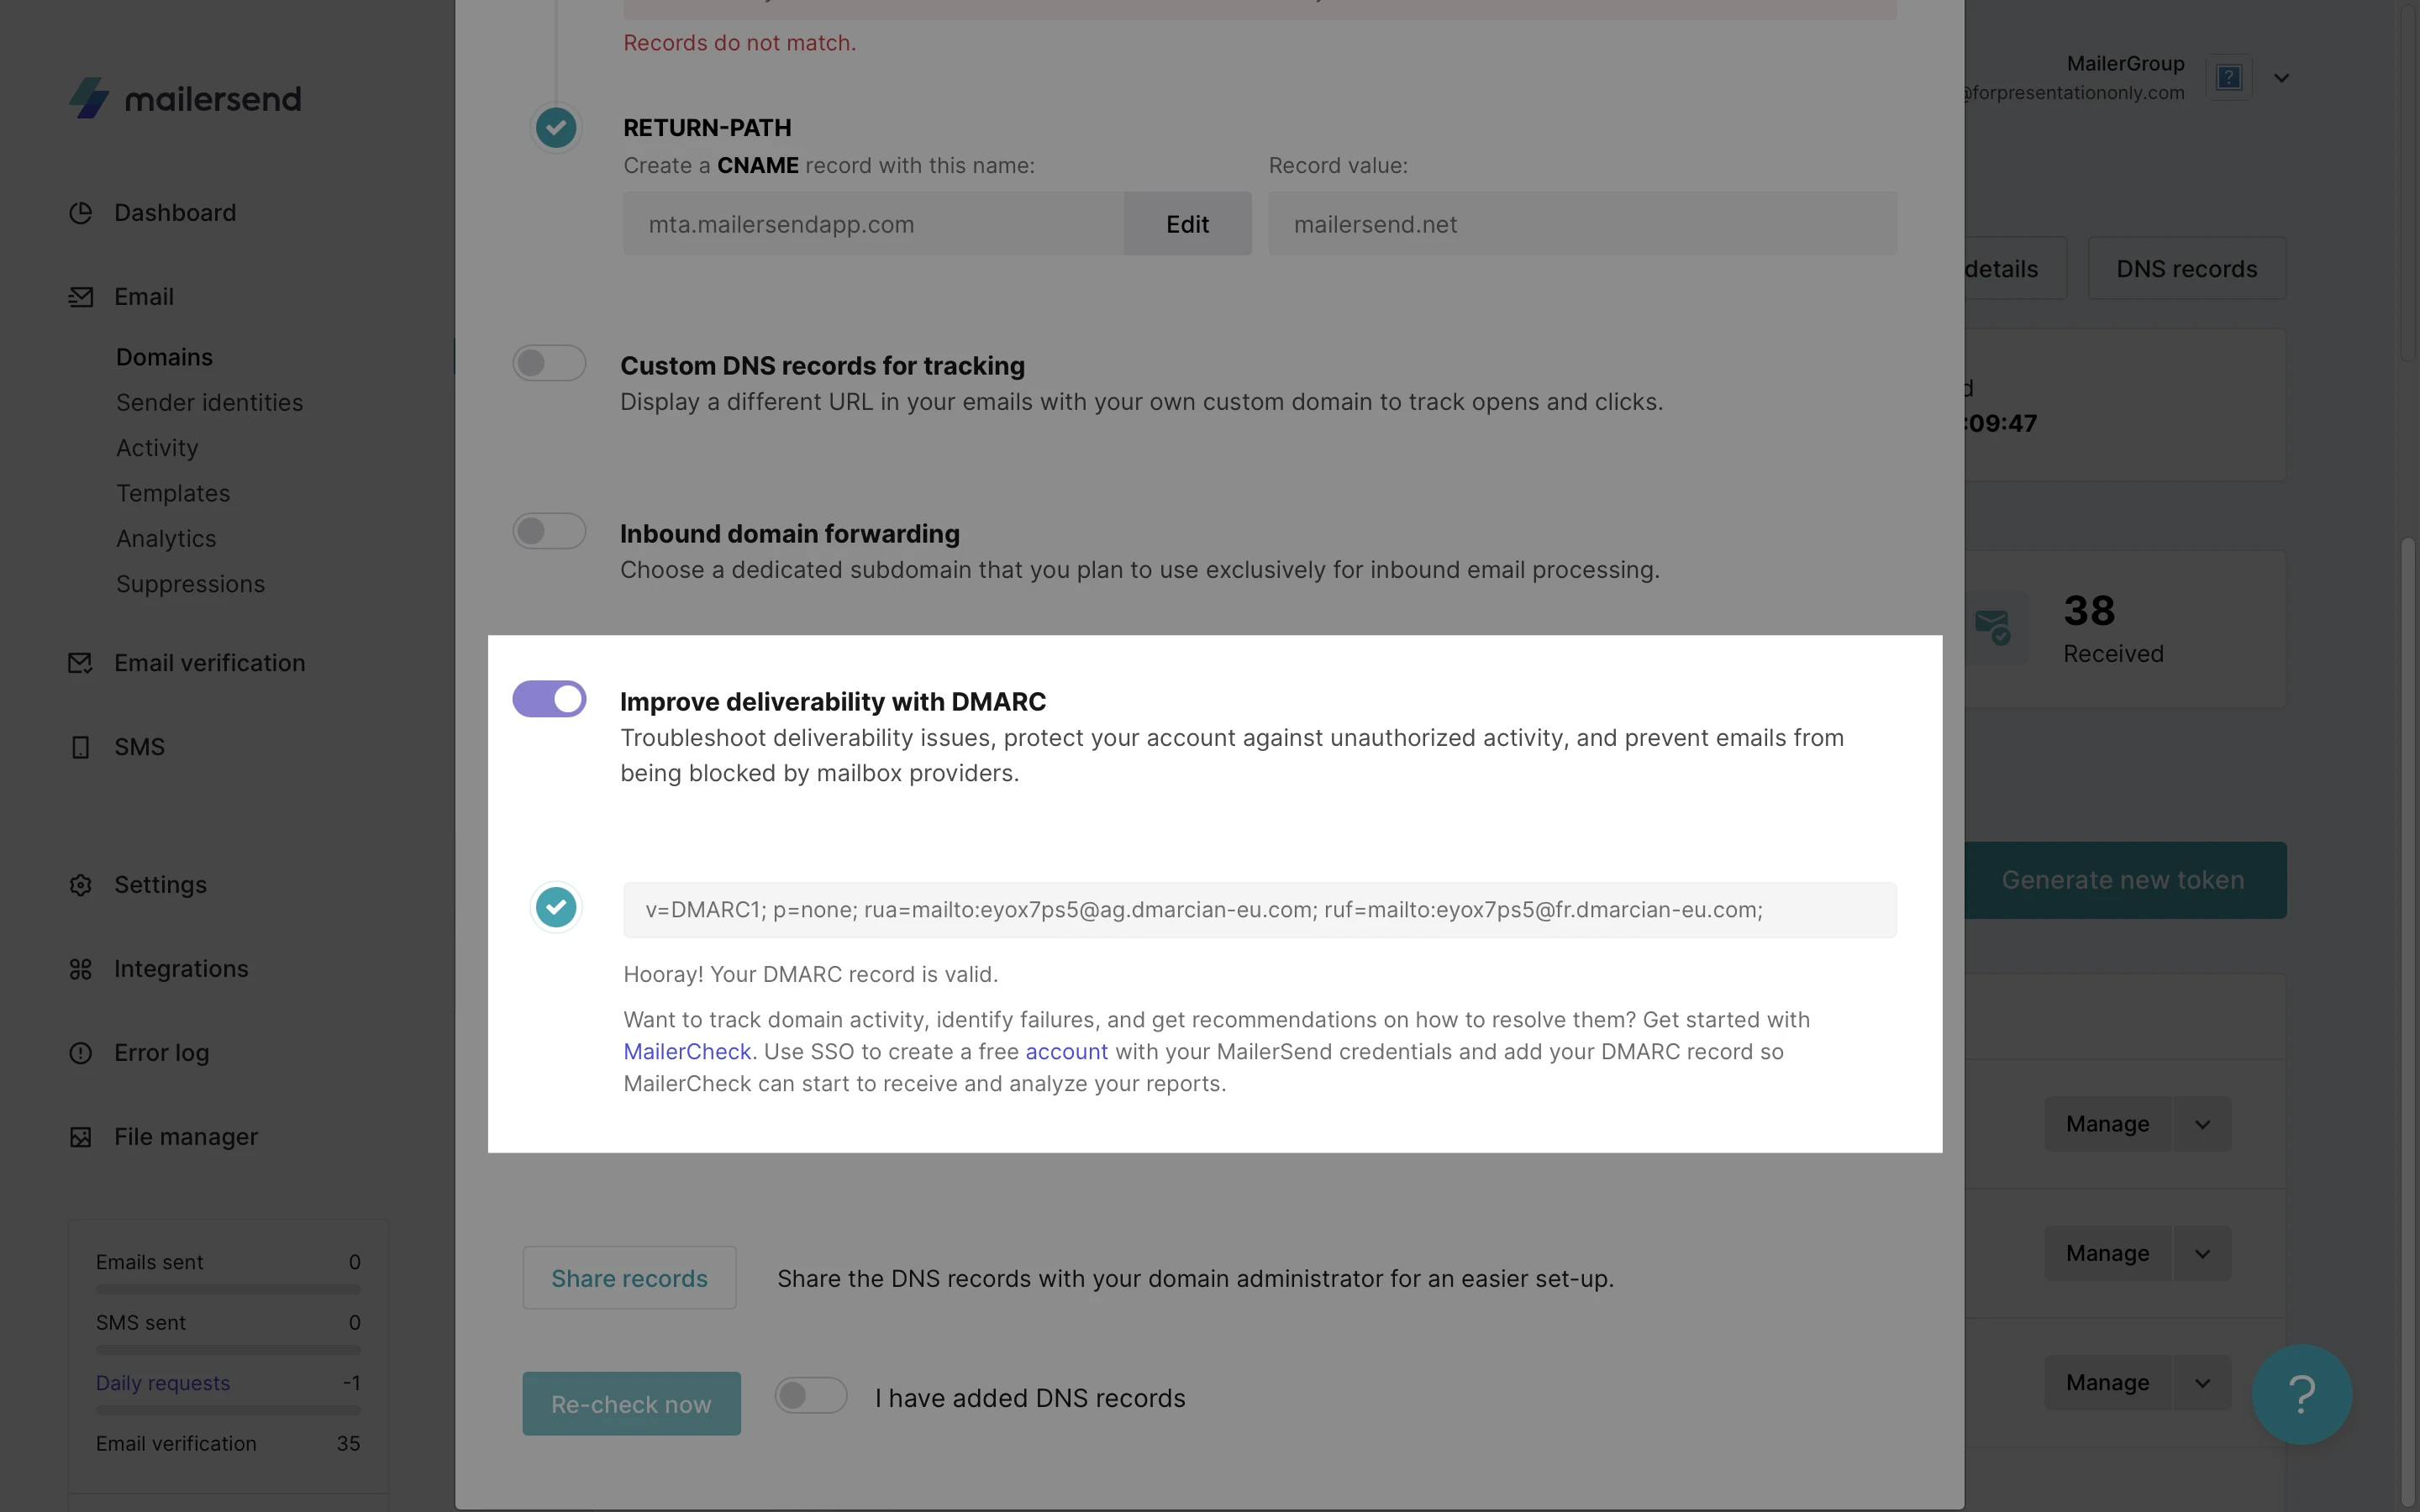Expand the last Manage dropdown arrow

[2202, 1383]
